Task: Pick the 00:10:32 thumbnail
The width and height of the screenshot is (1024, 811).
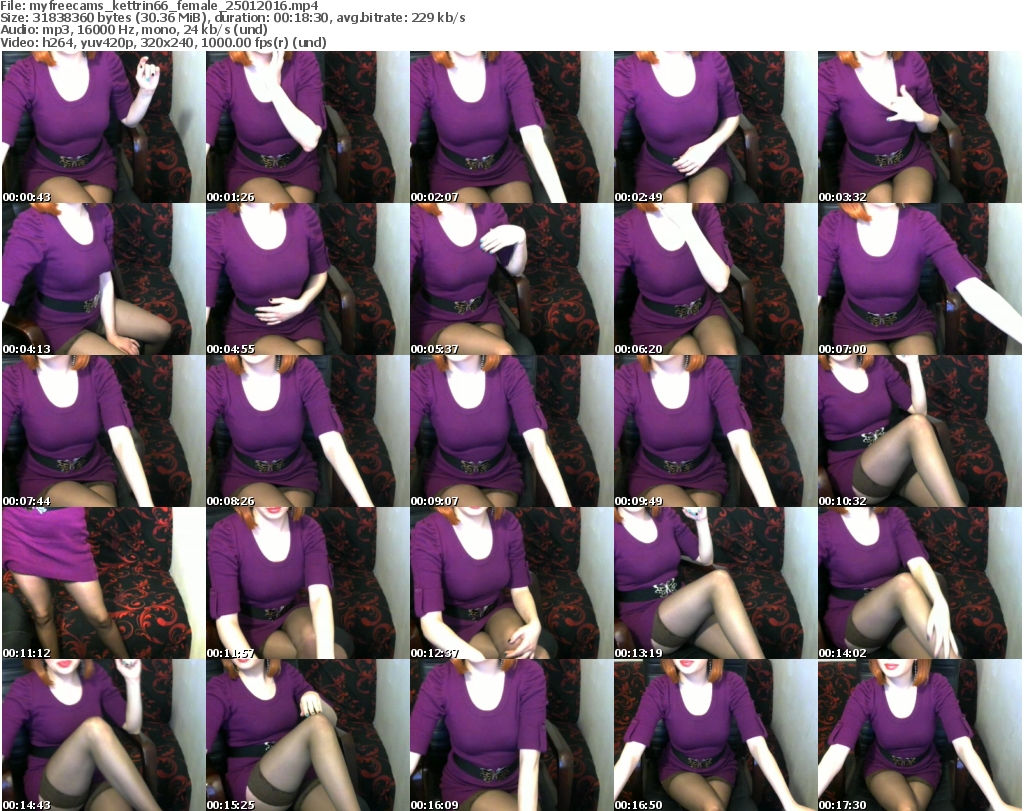Action: [920, 431]
